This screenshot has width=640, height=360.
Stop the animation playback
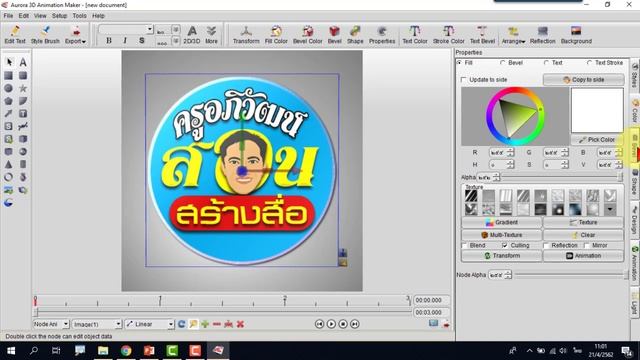(343, 324)
